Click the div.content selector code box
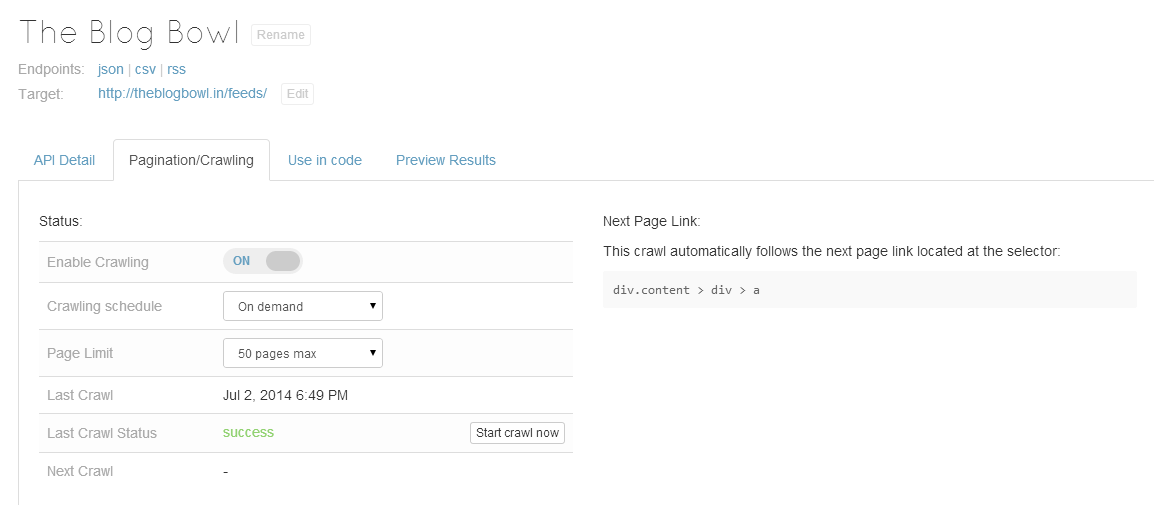The width and height of the screenshot is (1154, 505). [x=869, y=290]
